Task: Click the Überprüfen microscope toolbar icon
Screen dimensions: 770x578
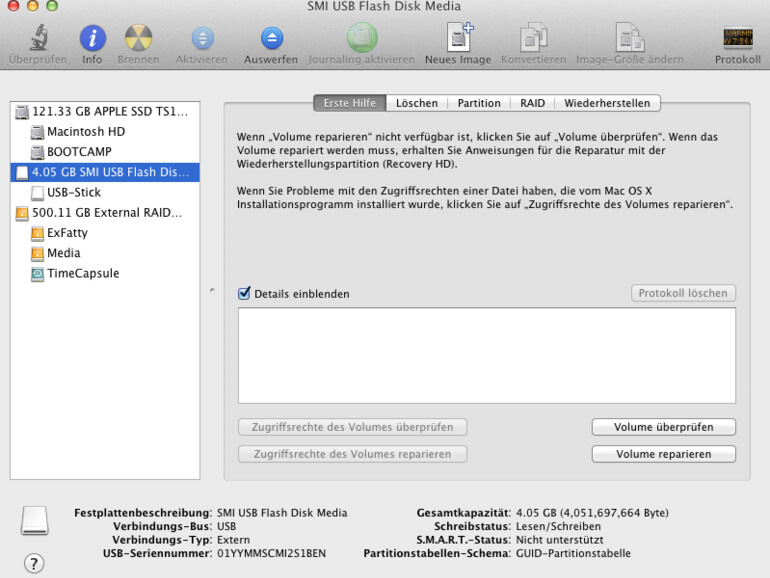Action: tap(38, 38)
